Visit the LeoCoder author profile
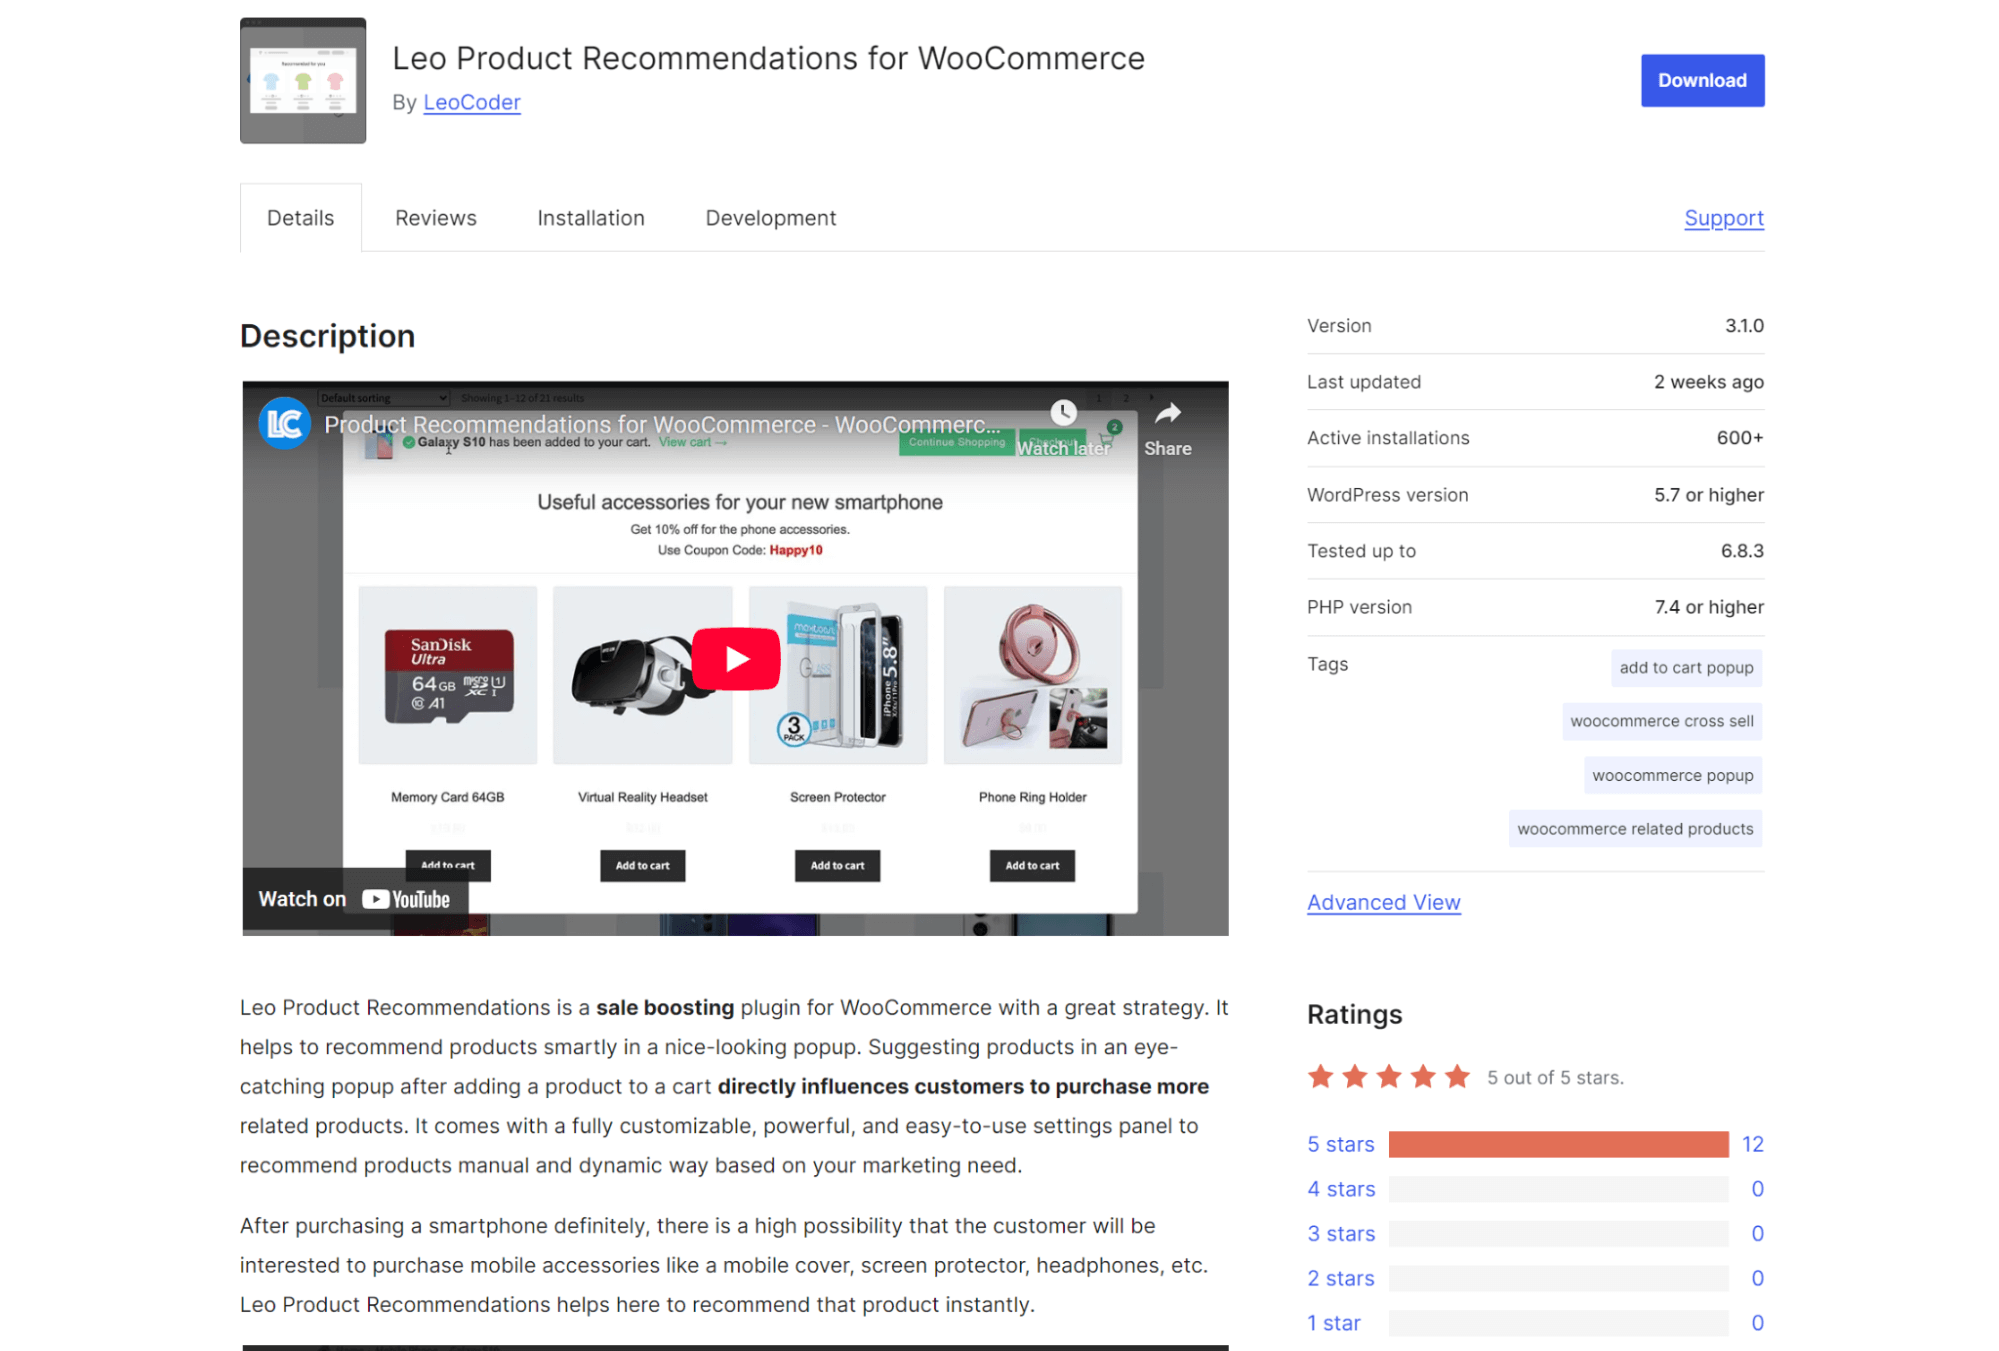Screen dimensions: 1999x1351 pos(471,102)
